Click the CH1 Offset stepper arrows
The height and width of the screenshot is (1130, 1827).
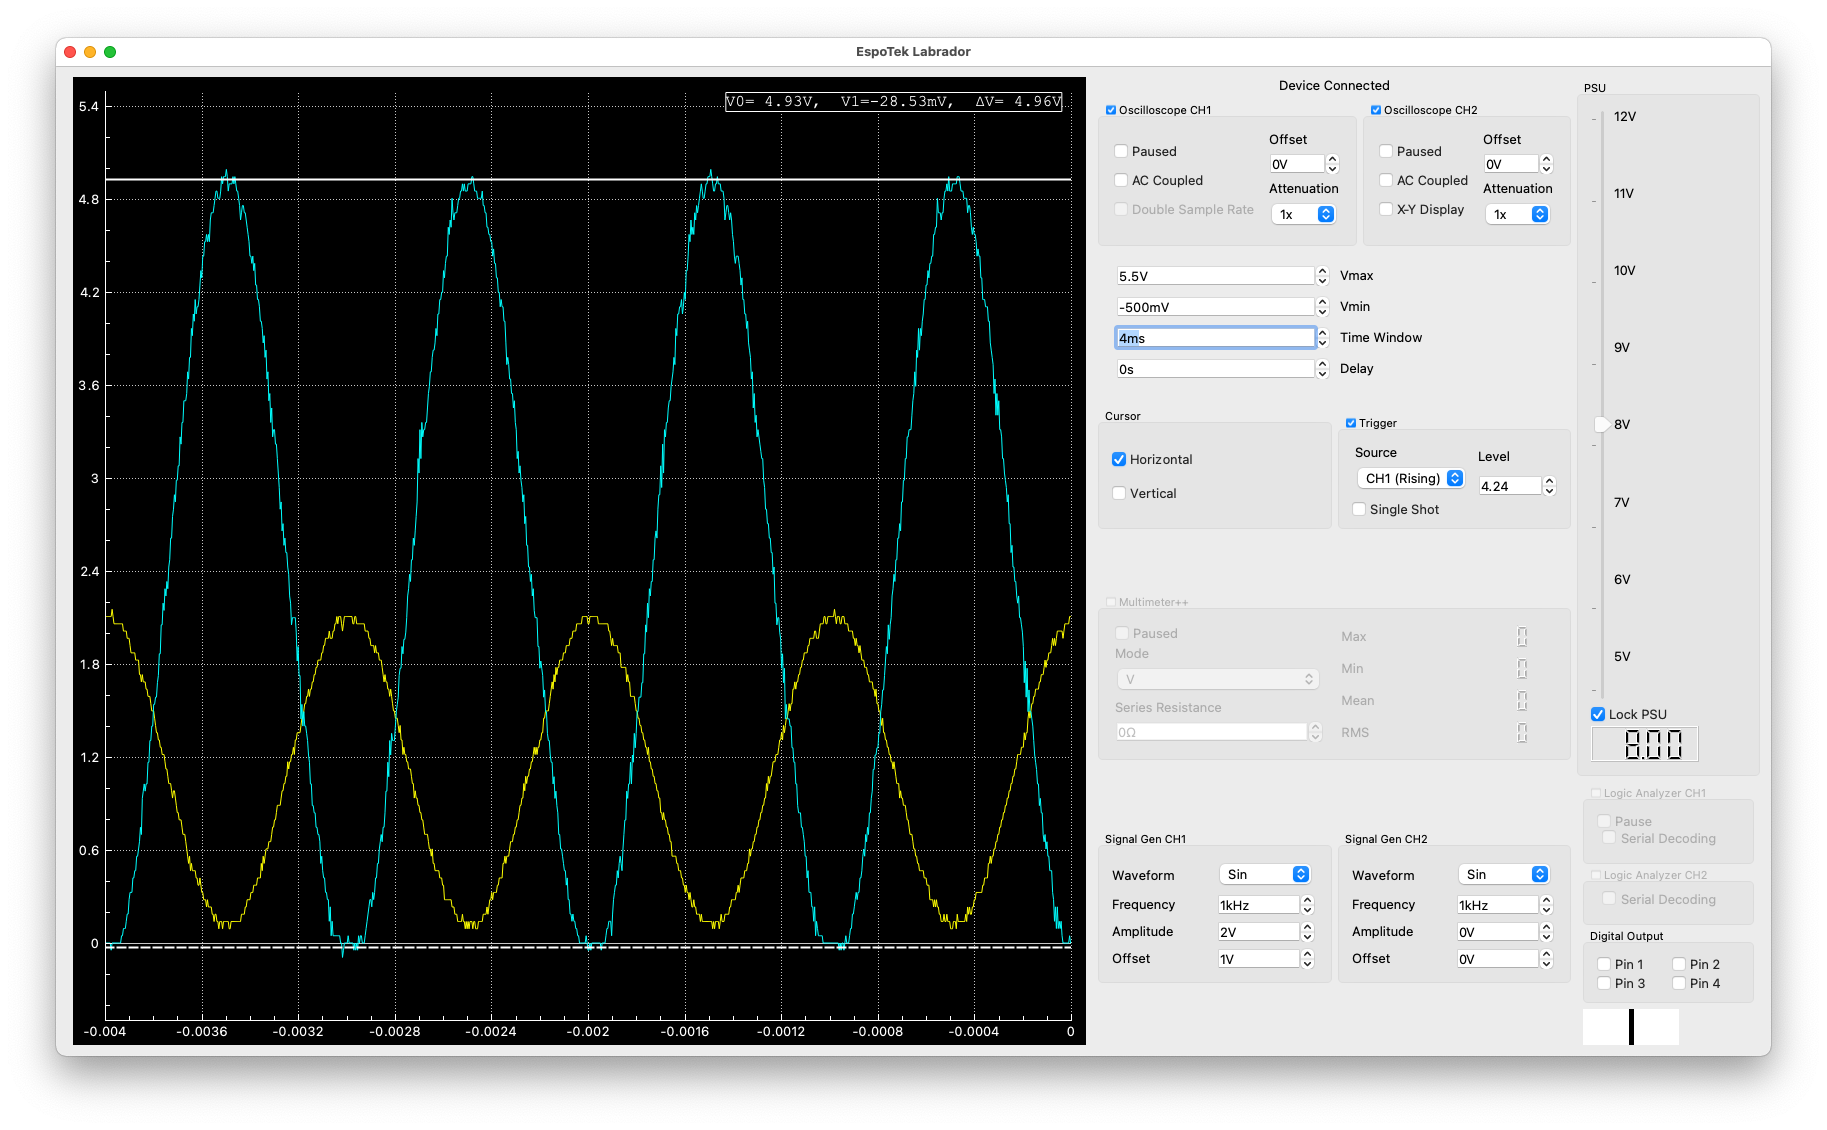[x=1332, y=164]
